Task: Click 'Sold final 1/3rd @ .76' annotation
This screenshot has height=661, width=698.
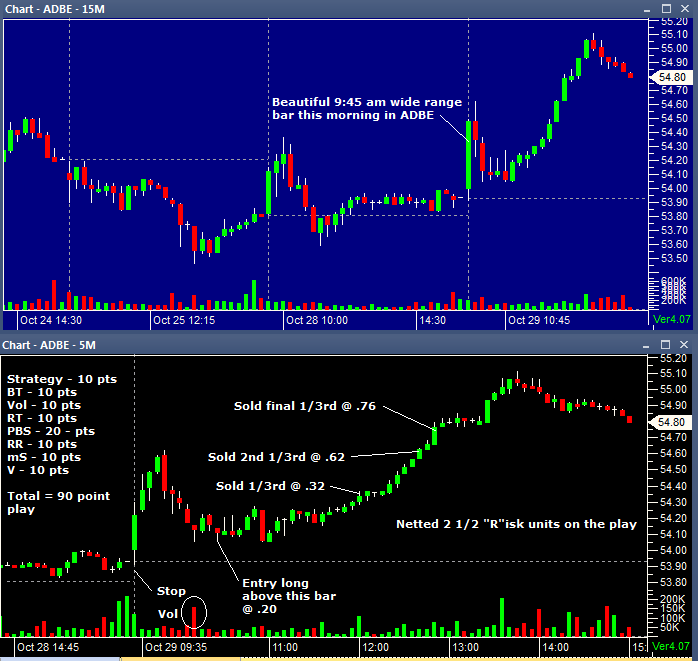Action: click(305, 406)
